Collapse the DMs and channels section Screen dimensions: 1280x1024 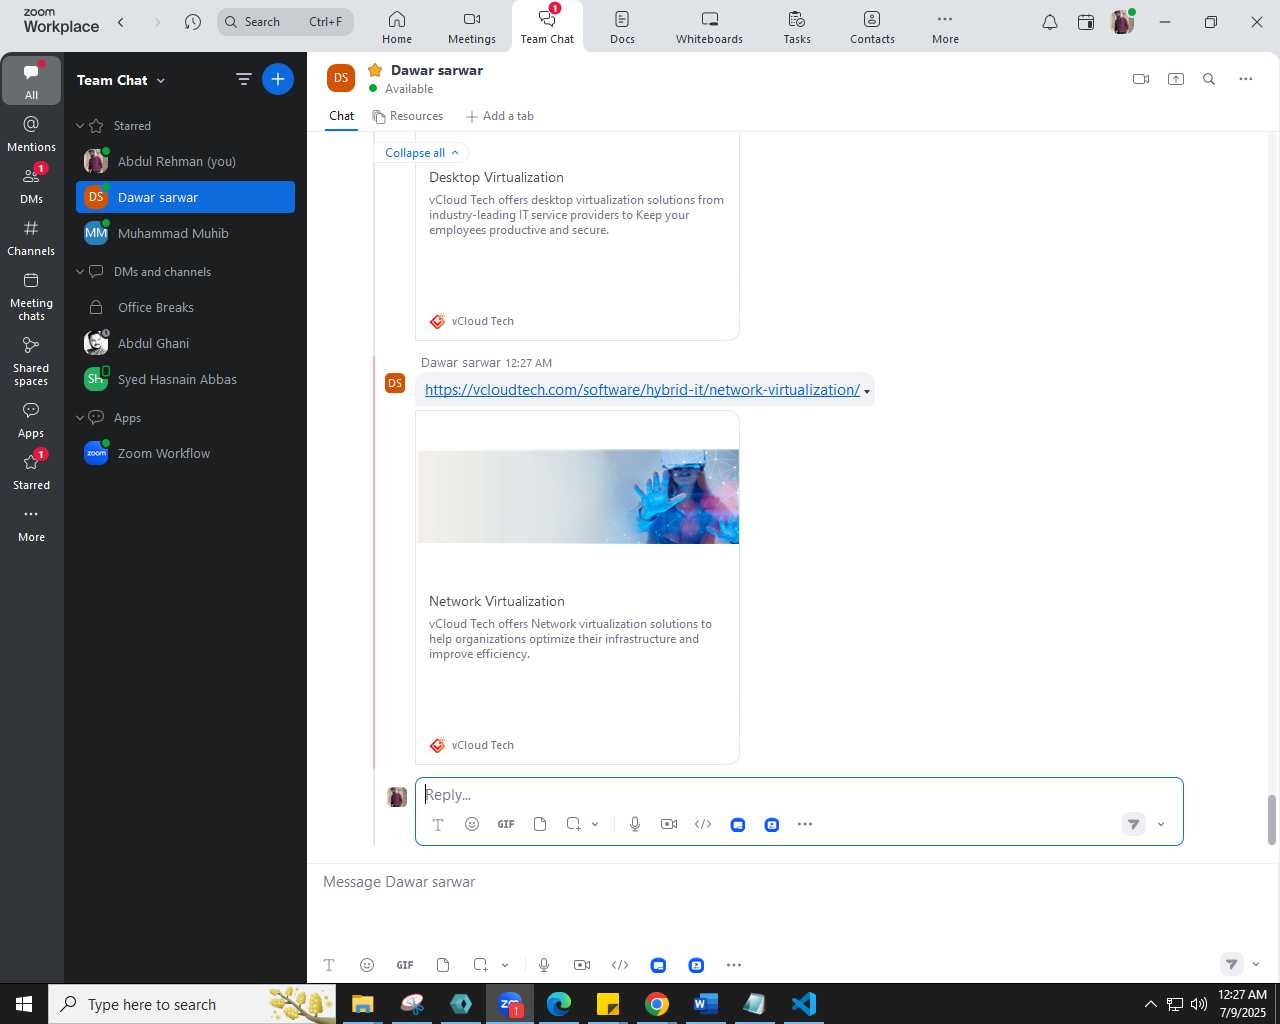point(80,272)
